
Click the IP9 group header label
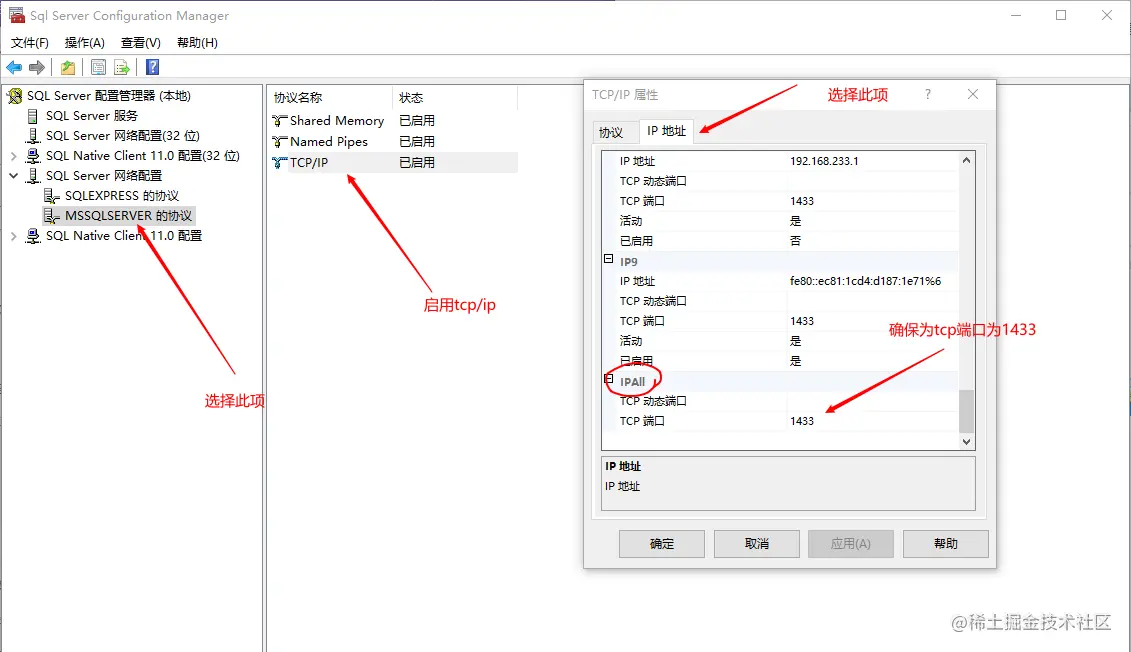pyautogui.click(x=628, y=262)
